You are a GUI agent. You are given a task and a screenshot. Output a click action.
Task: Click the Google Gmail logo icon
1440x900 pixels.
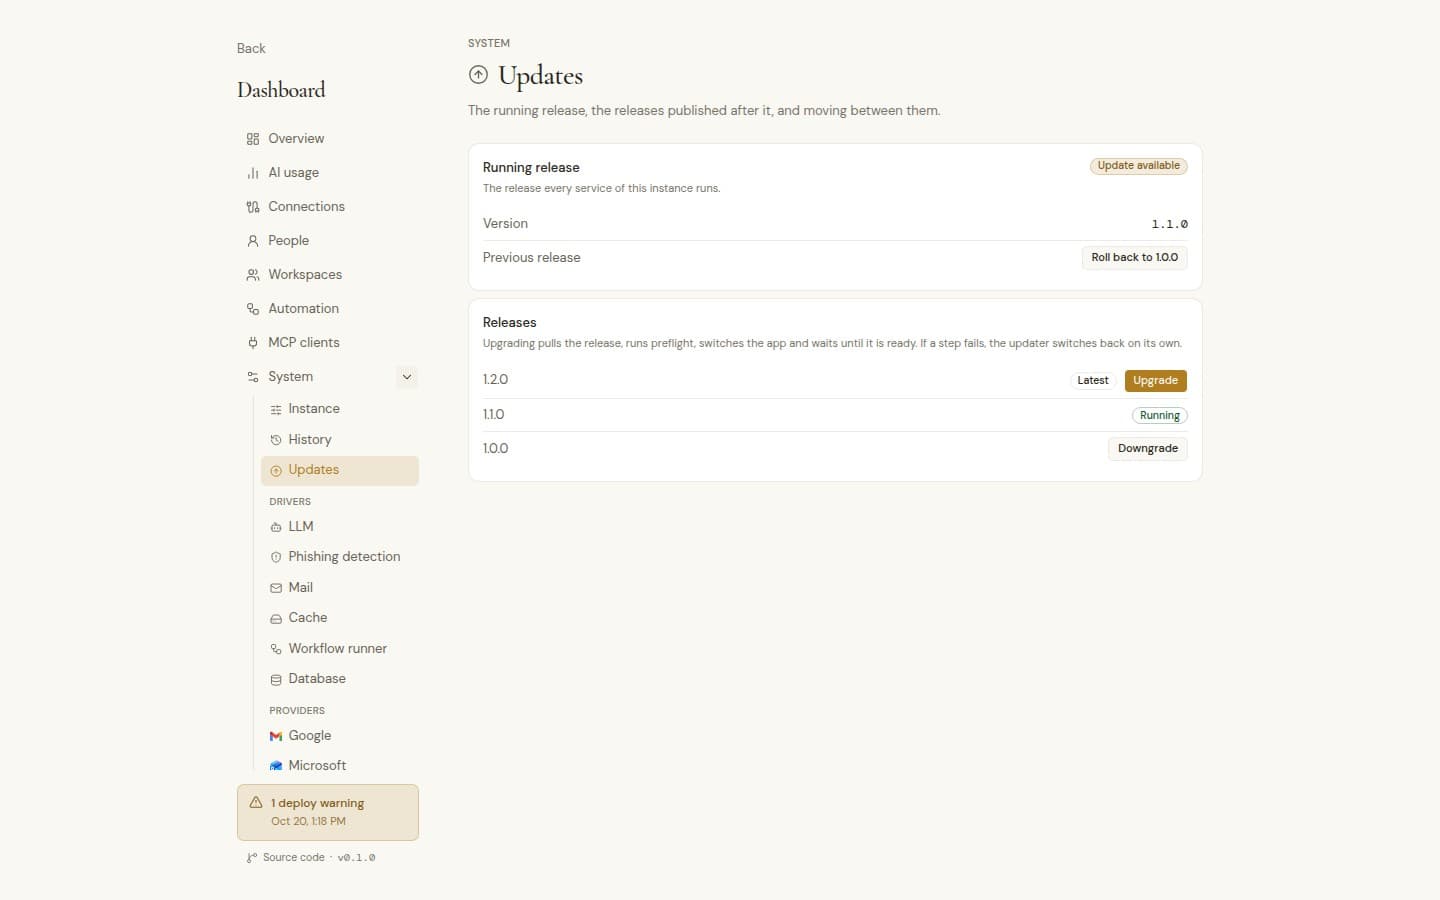pos(276,736)
